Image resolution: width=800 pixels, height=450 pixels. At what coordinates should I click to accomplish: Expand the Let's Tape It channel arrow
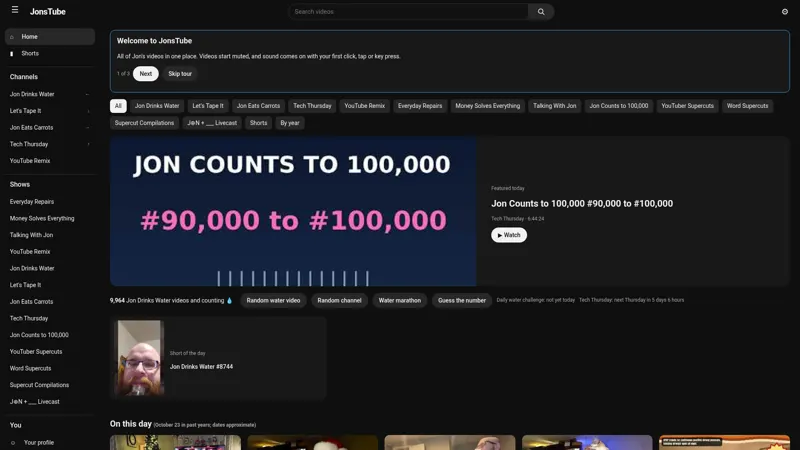88,111
